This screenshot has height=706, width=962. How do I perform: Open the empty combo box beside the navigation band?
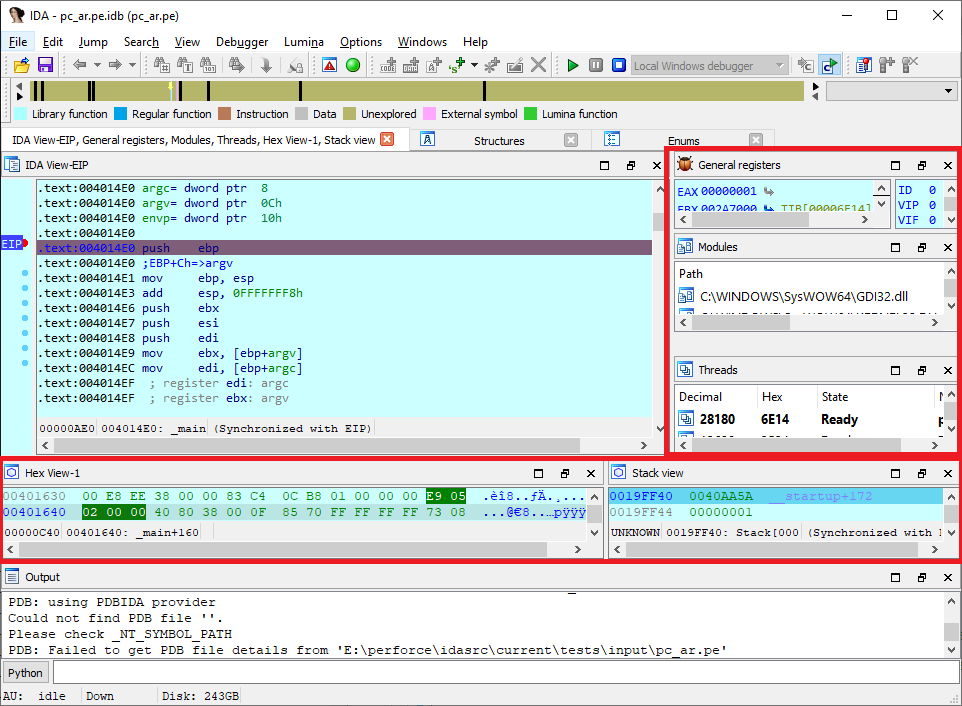tap(892, 91)
